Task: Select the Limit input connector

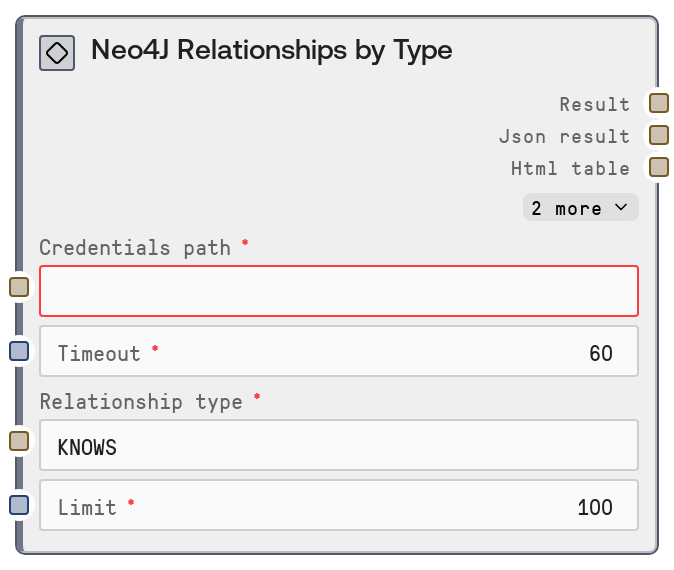Action: click(x=19, y=505)
